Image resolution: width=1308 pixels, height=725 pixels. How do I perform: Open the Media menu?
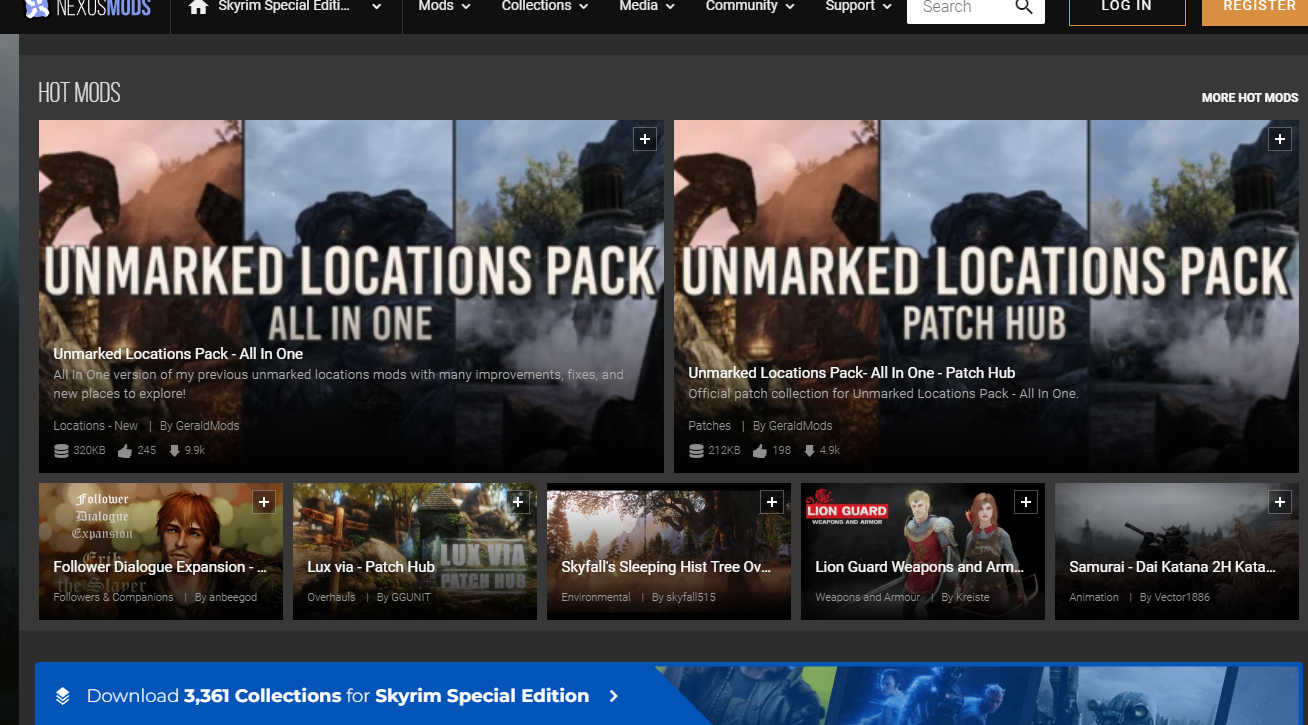pos(647,7)
